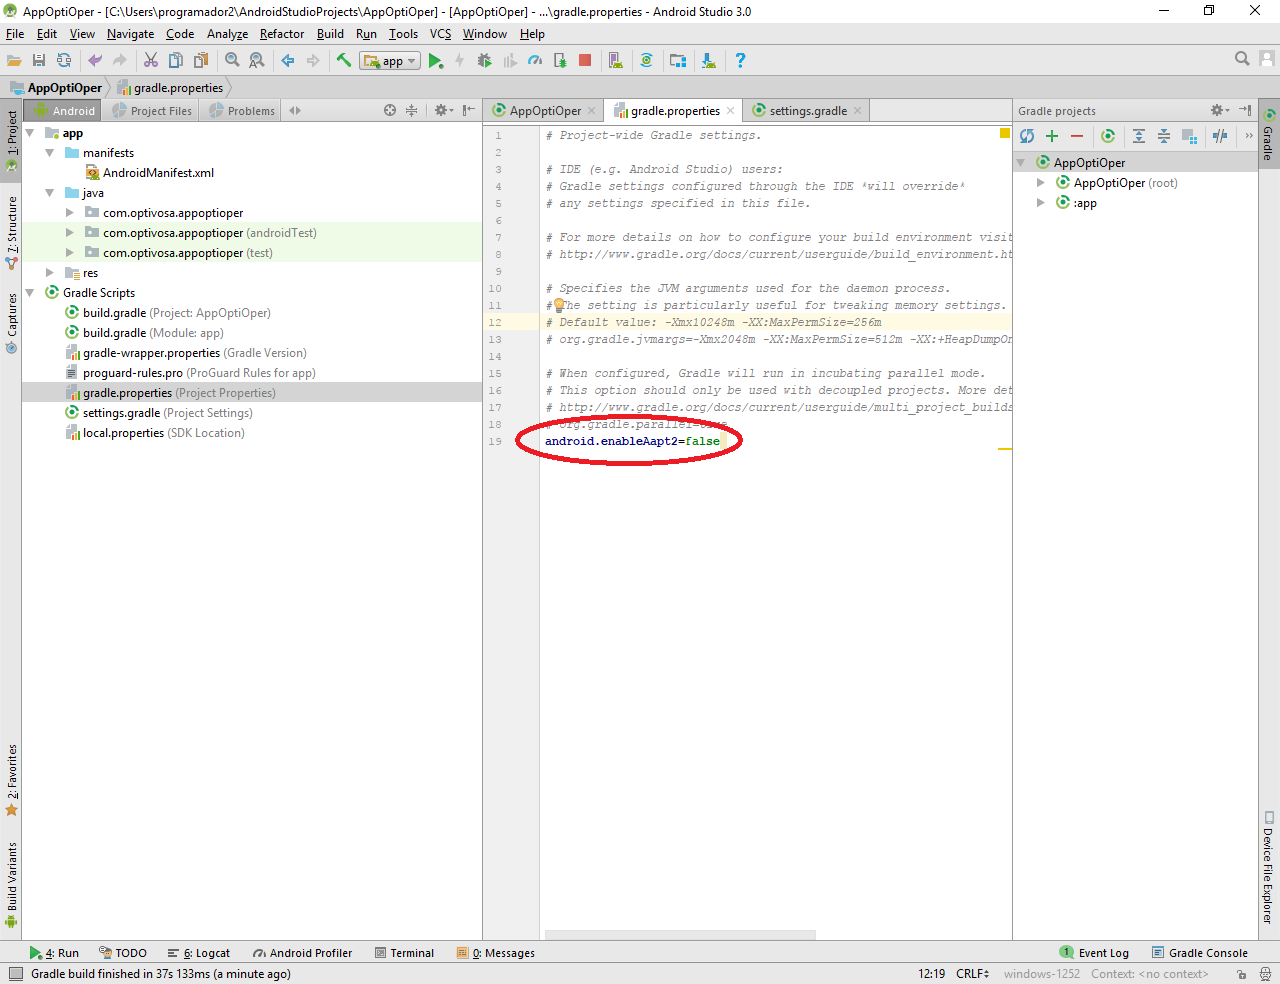This screenshot has width=1280, height=984.
Task: Open the Build menu
Action: tap(330, 34)
